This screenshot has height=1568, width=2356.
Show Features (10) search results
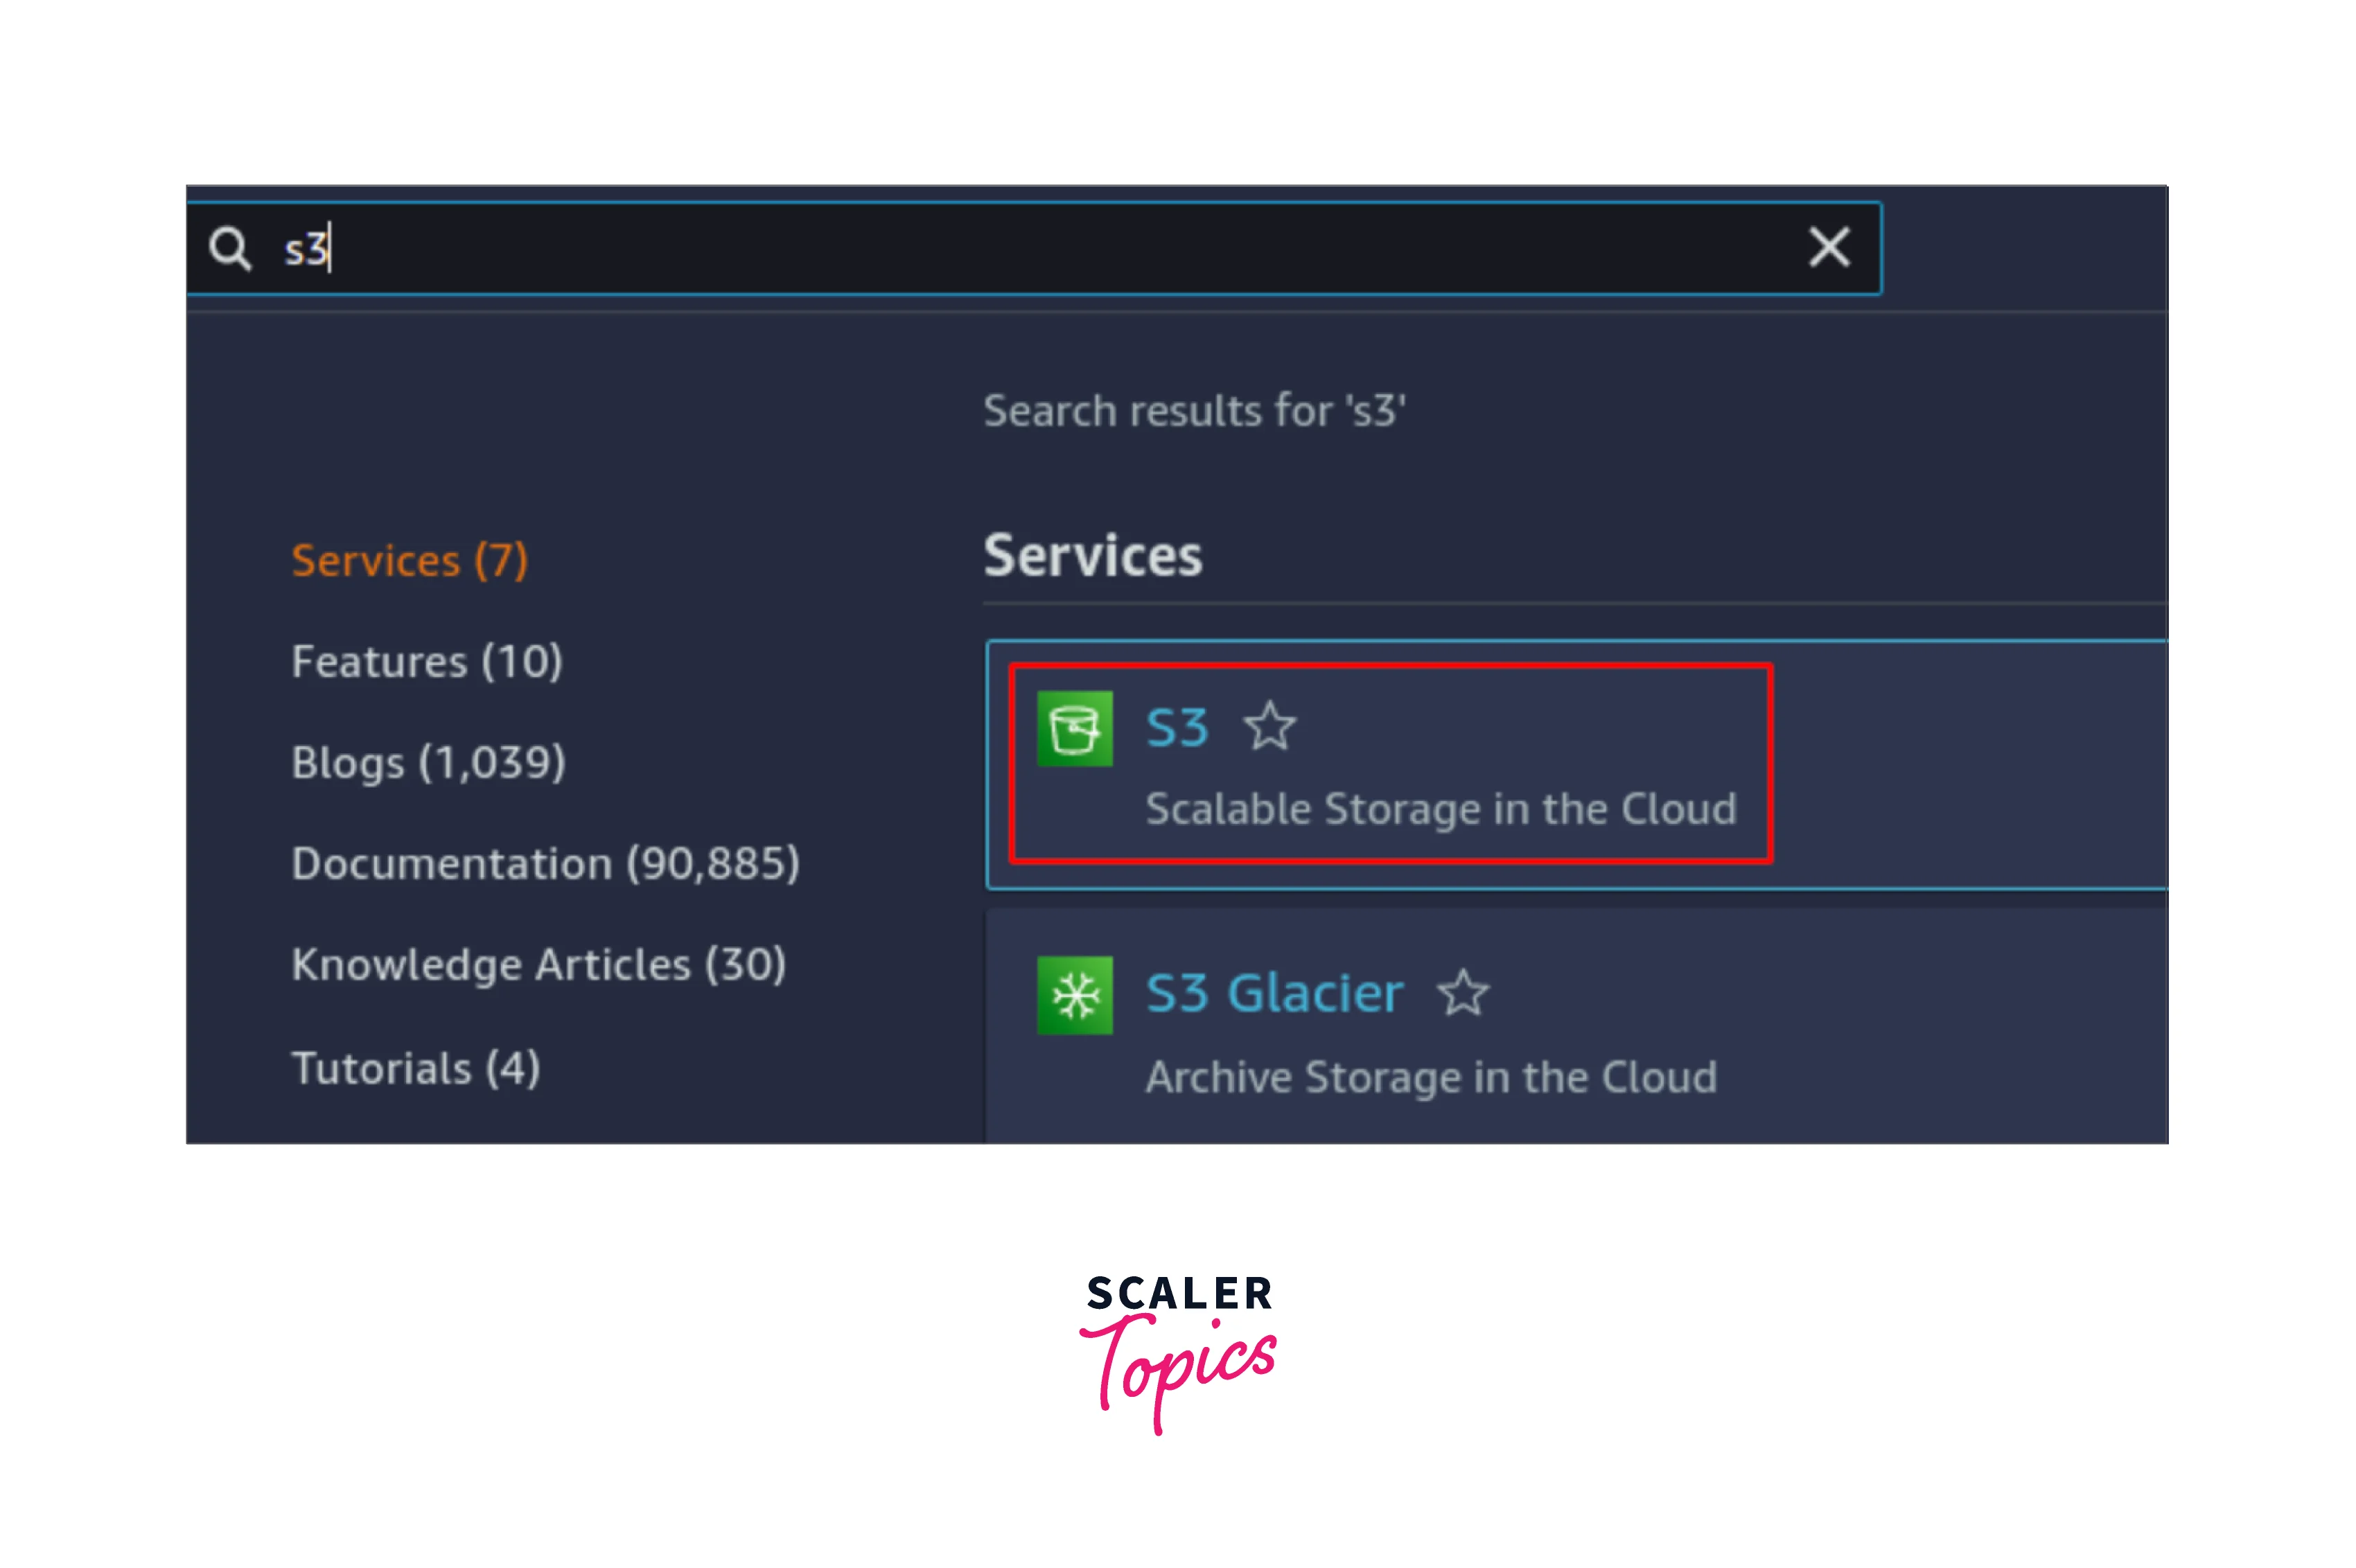(x=427, y=662)
